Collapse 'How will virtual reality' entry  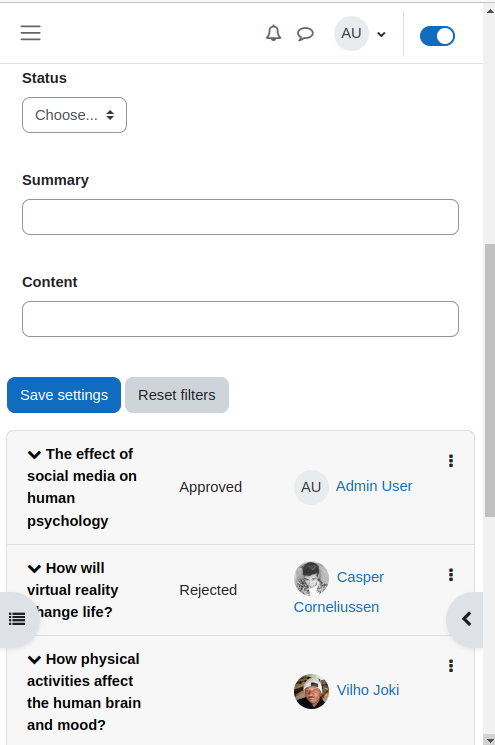tap(34, 569)
